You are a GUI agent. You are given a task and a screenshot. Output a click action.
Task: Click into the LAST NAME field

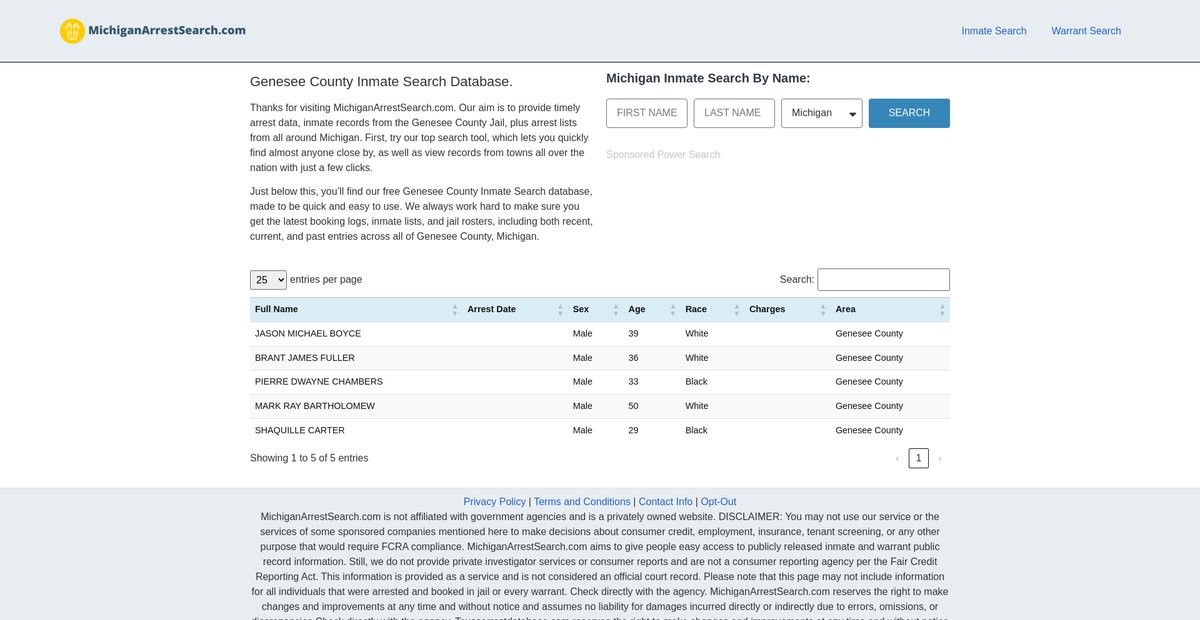point(733,113)
